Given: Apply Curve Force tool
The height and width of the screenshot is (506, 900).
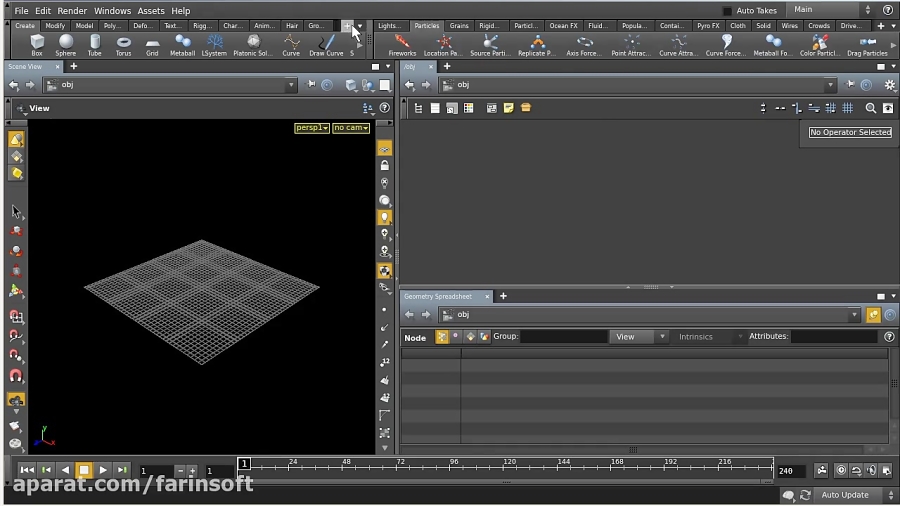Looking at the screenshot, I should point(726,45).
